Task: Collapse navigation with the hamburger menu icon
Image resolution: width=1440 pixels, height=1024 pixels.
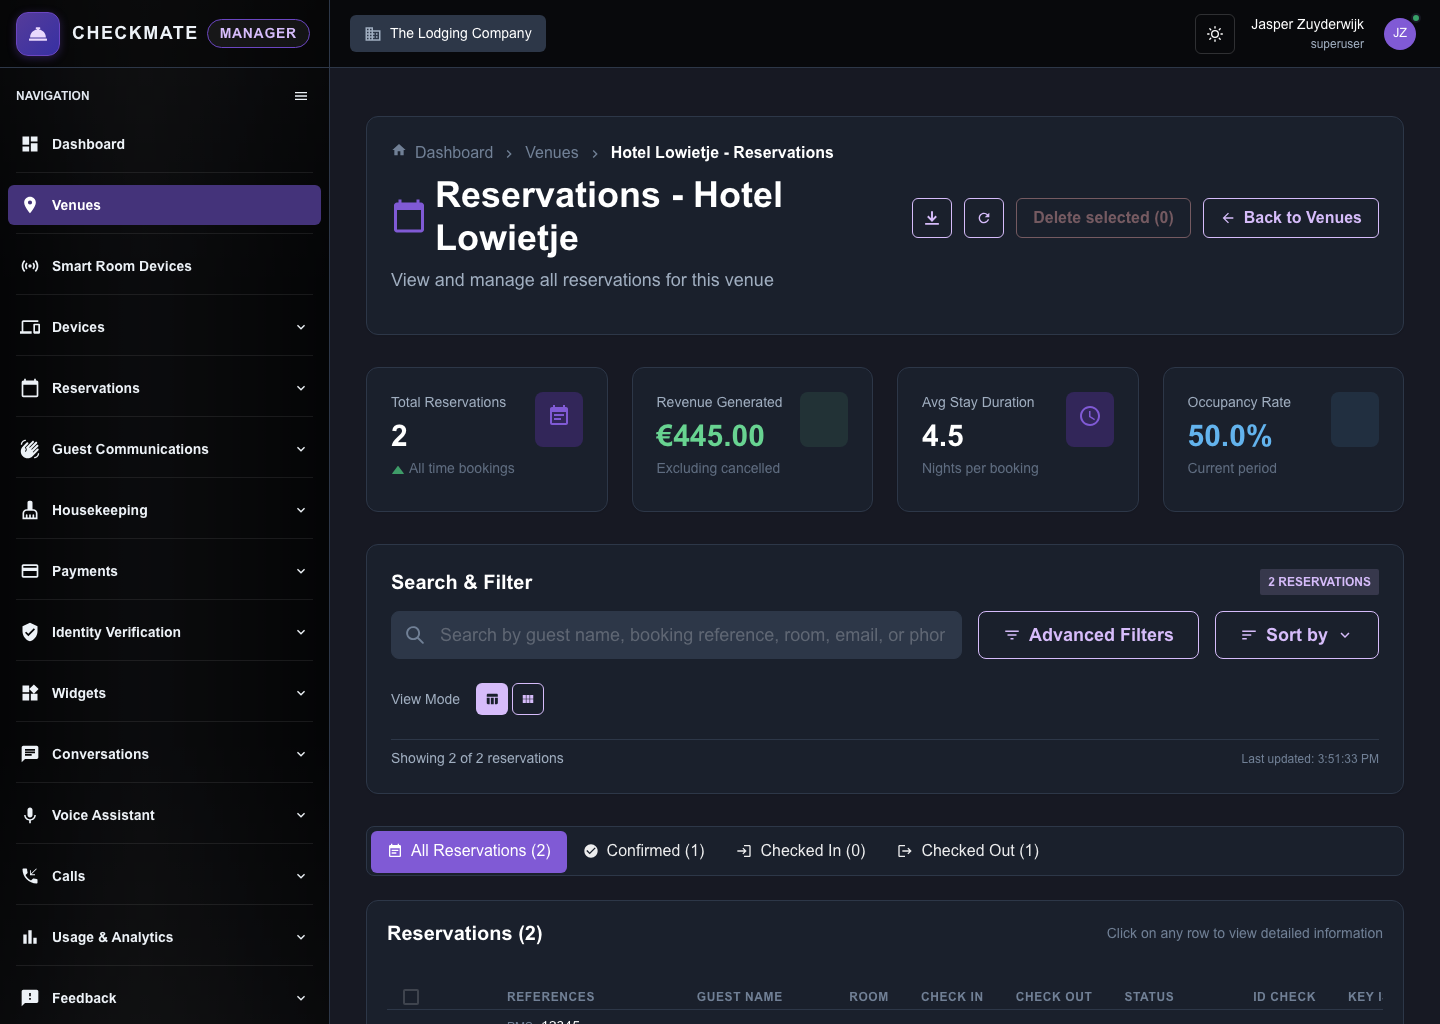Action: click(301, 96)
